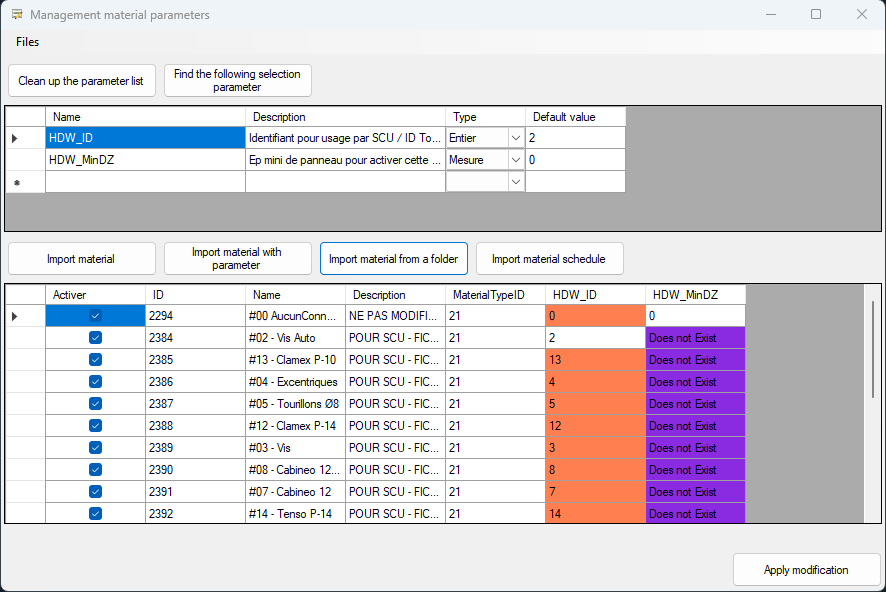
Task: Select the #14 - Tenso P-14 cell
Action: [296, 514]
